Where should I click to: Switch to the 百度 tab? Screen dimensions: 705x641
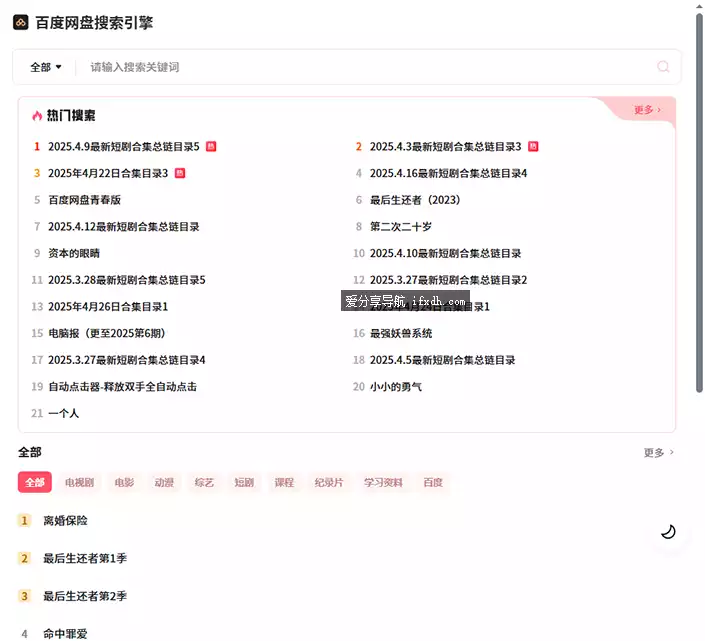(433, 482)
